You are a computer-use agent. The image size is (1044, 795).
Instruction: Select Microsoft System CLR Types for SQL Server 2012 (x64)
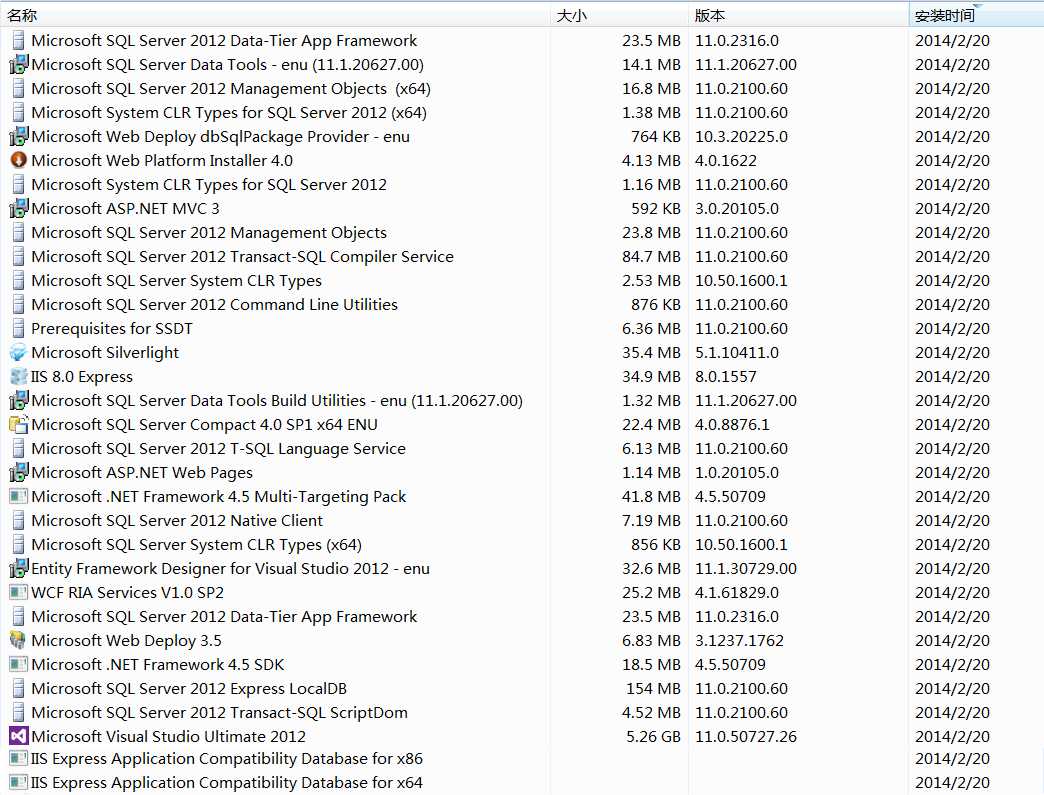(229, 113)
